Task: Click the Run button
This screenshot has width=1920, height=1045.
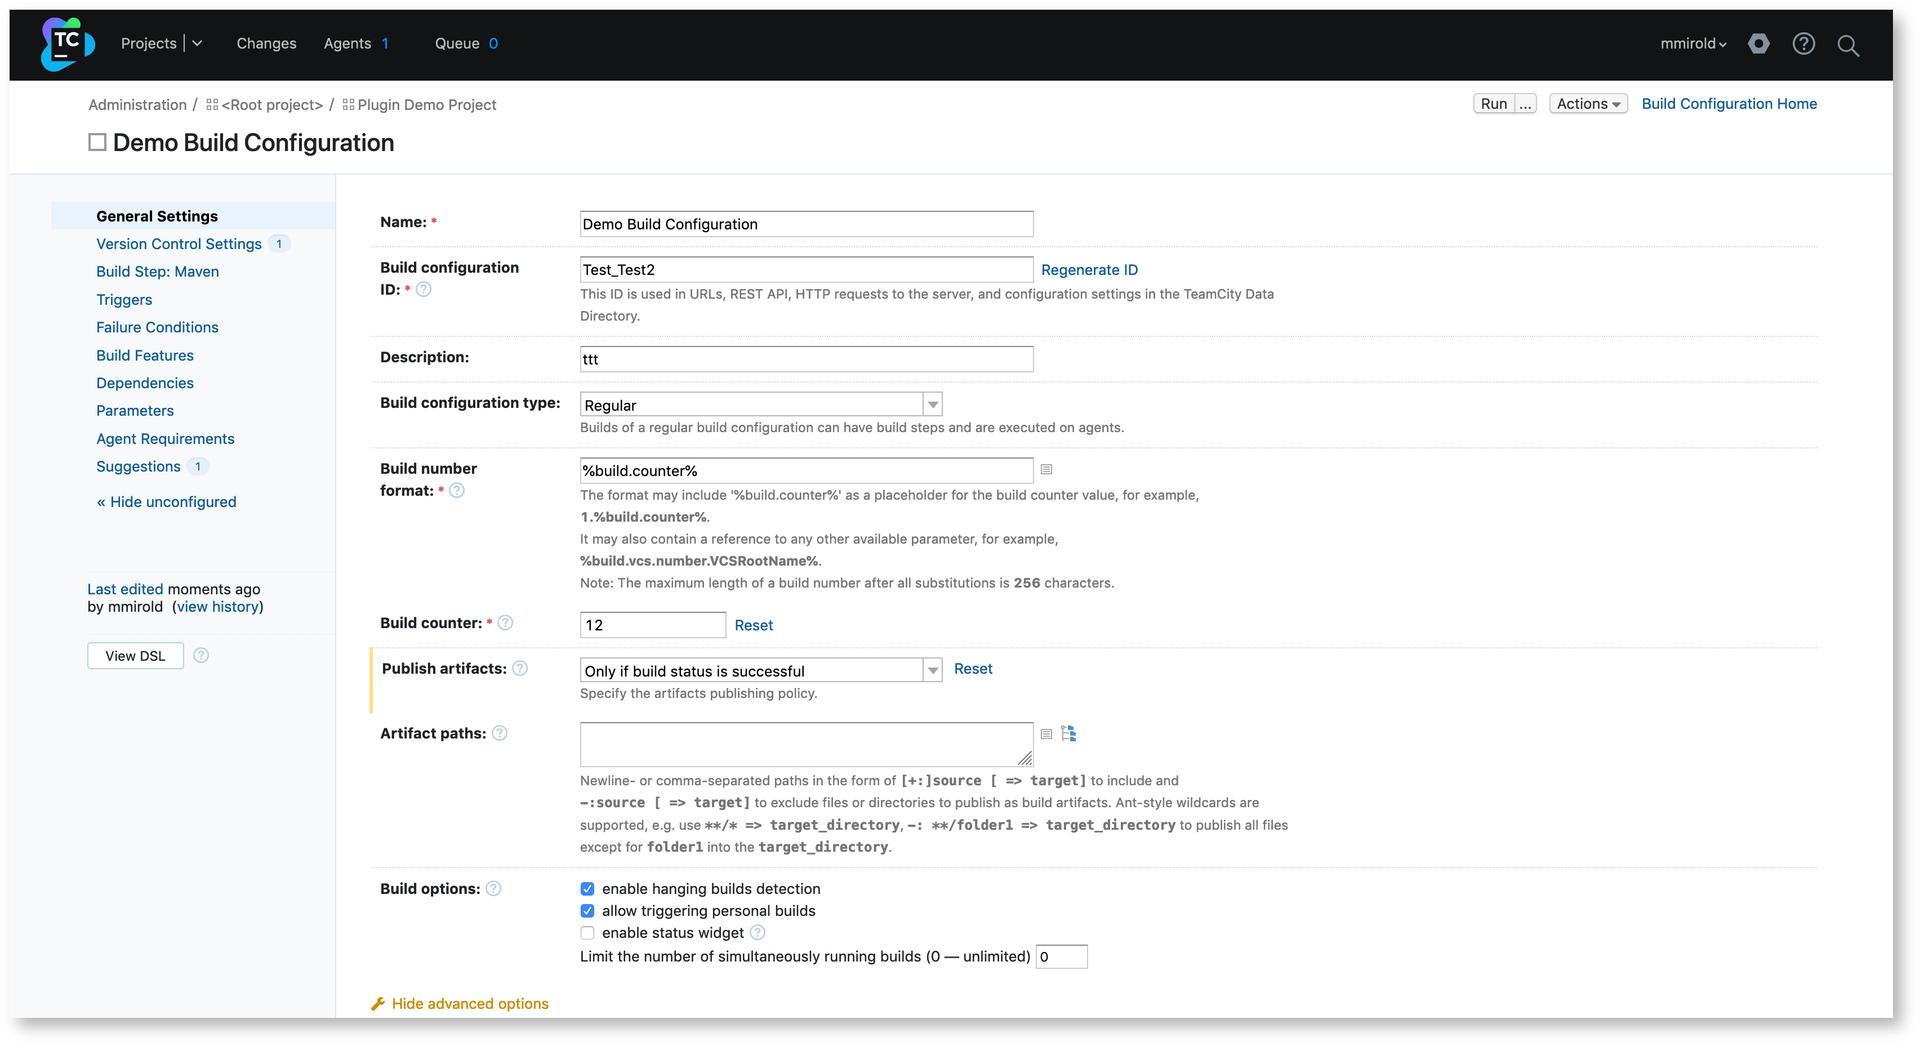Action: pyautogui.click(x=1494, y=104)
